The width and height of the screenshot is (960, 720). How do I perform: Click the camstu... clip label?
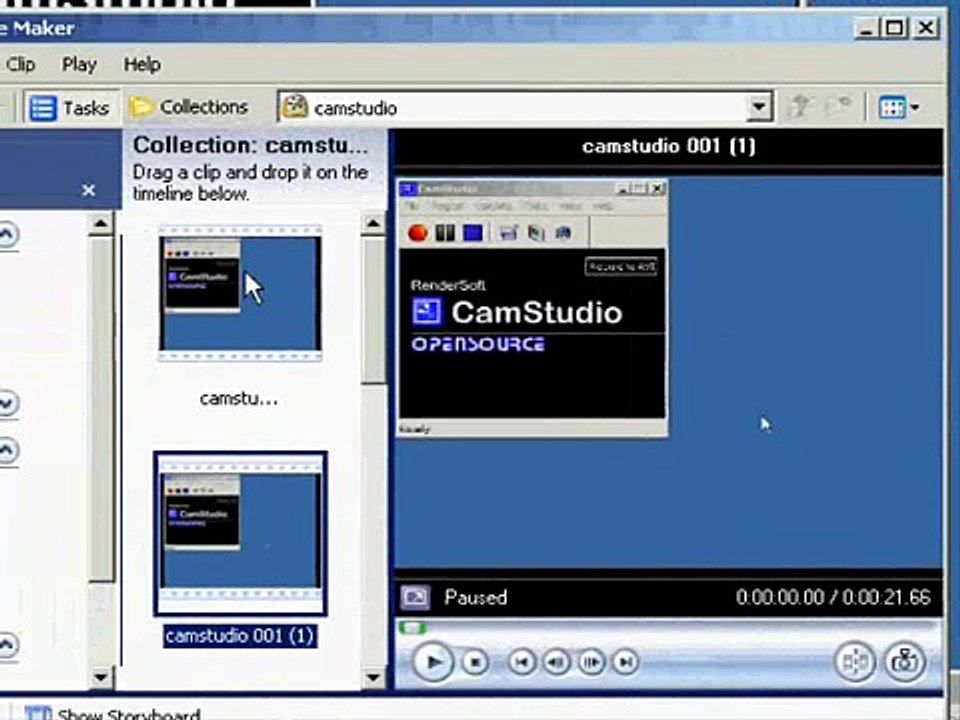[x=239, y=399]
